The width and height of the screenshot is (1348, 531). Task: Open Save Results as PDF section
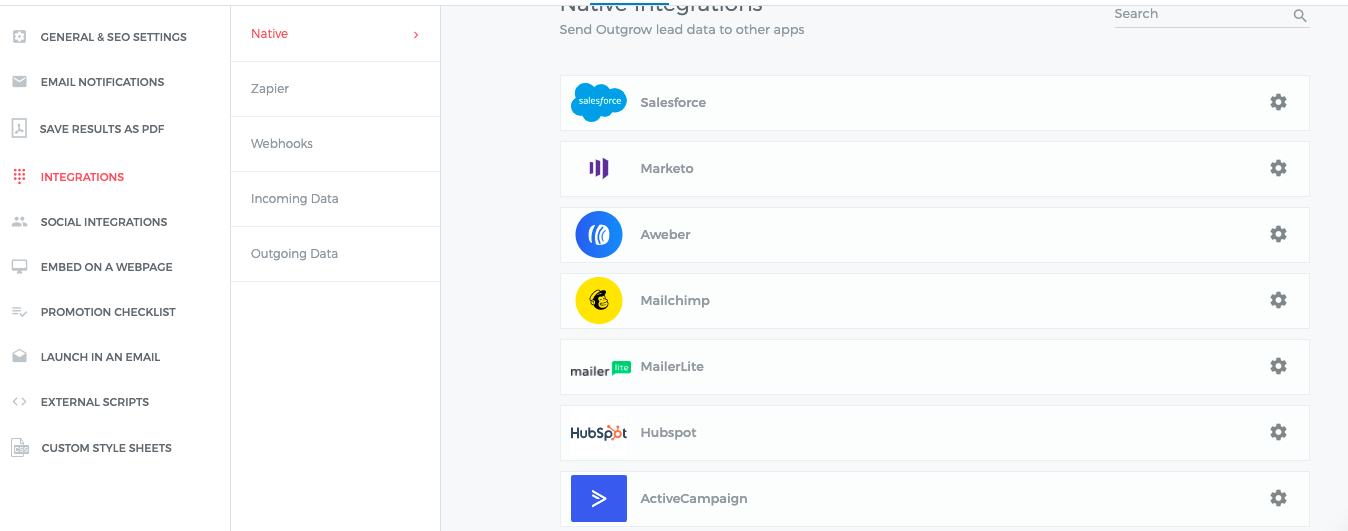pos(102,129)
